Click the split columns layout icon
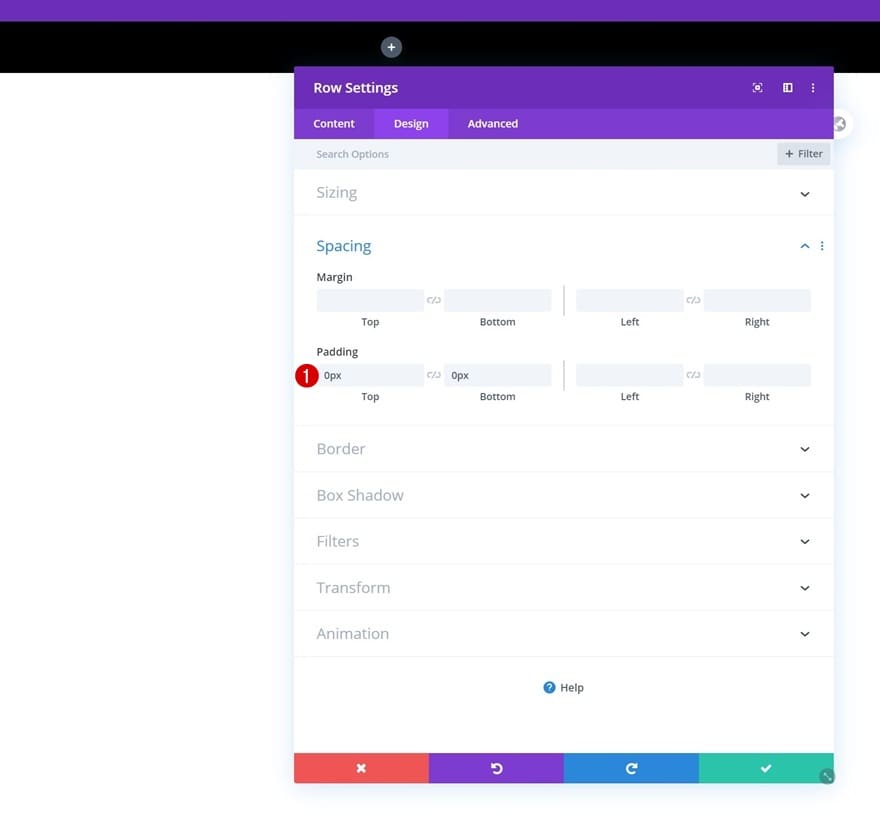880x821 pixels. (787, 88)
